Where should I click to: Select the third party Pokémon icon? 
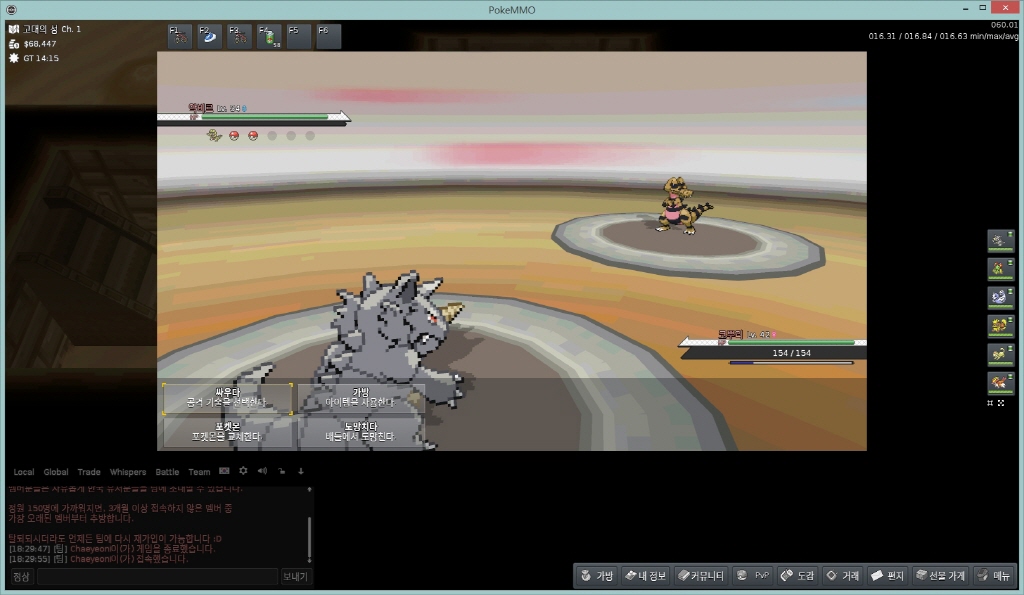[x=1000, y=297]
